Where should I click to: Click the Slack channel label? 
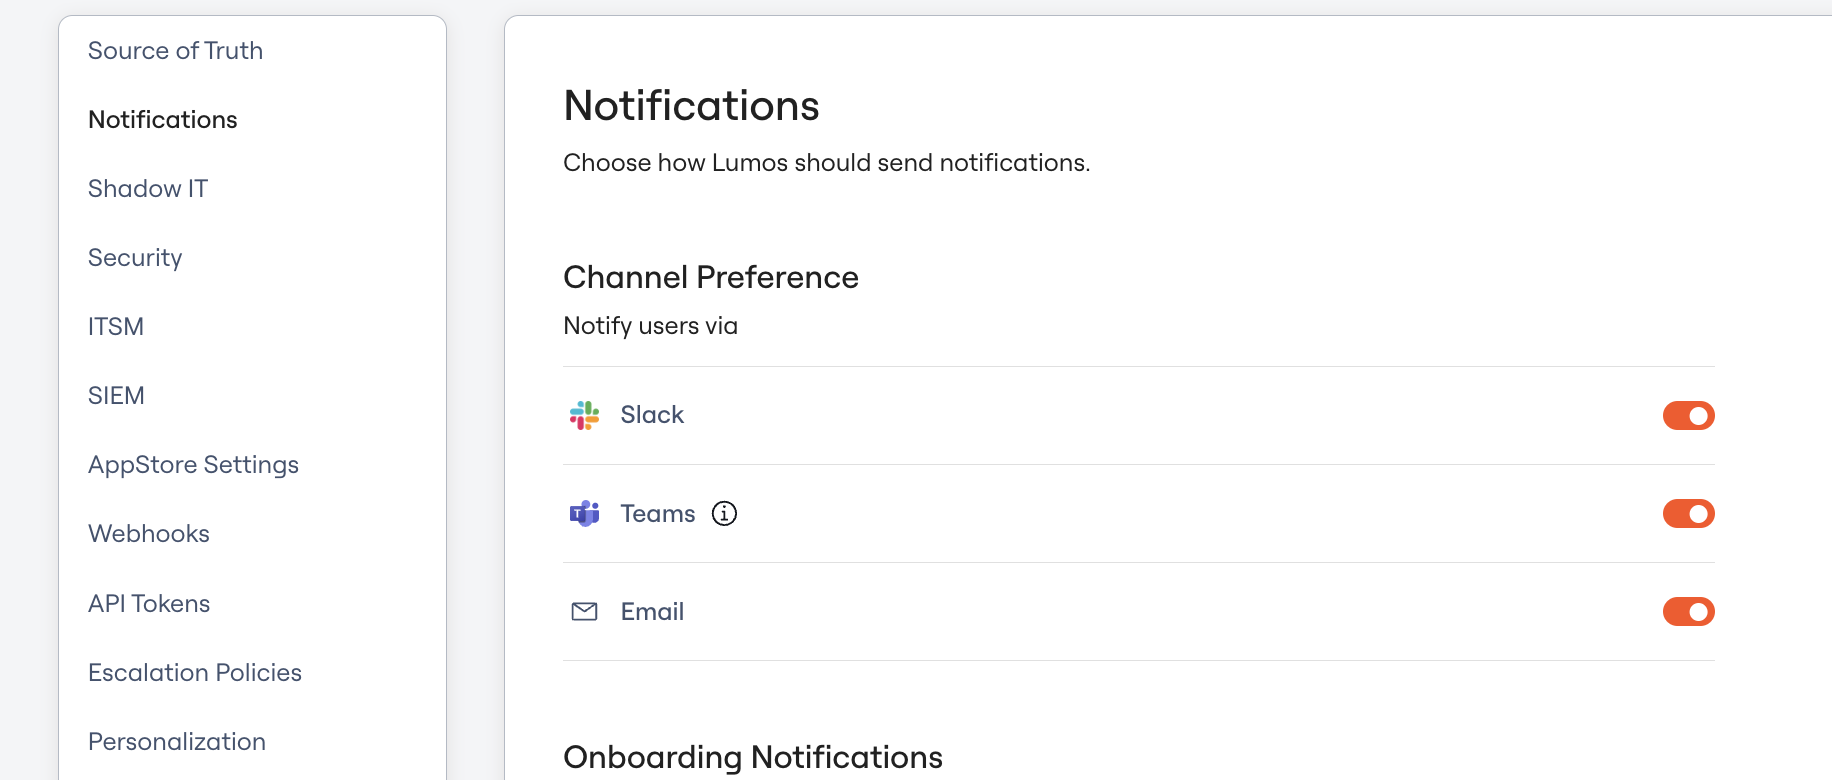pyautogui.click(x=652, y=414)
